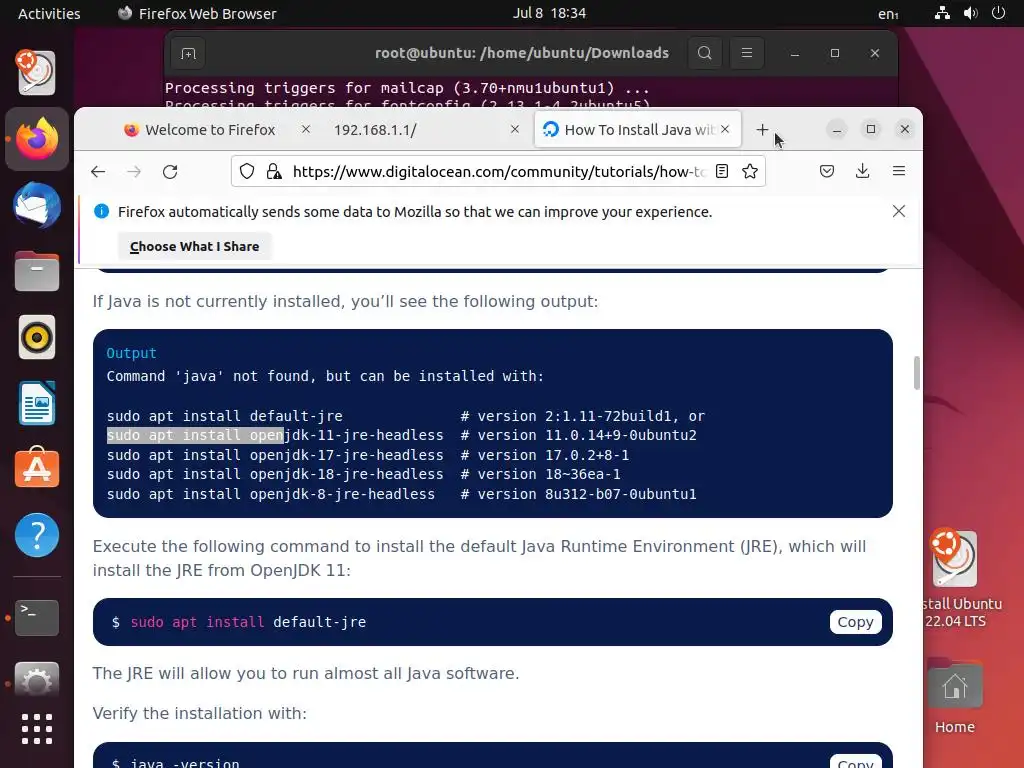Open Firefox Web Browser app menu in top bar
The height and width of the screenshot is (768, 1024).
pos(197,13)
